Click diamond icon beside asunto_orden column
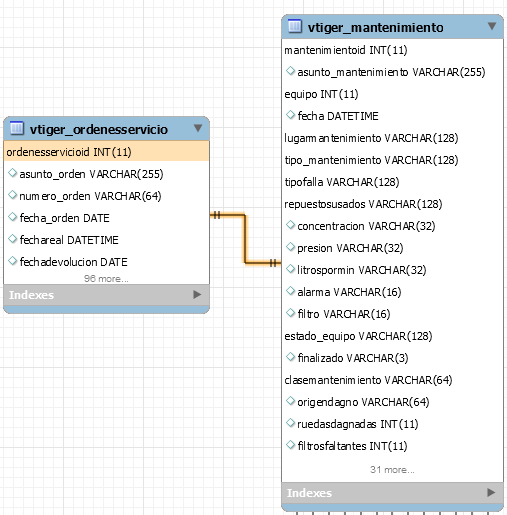The image size is (507, 515). [x=12, y=173]
